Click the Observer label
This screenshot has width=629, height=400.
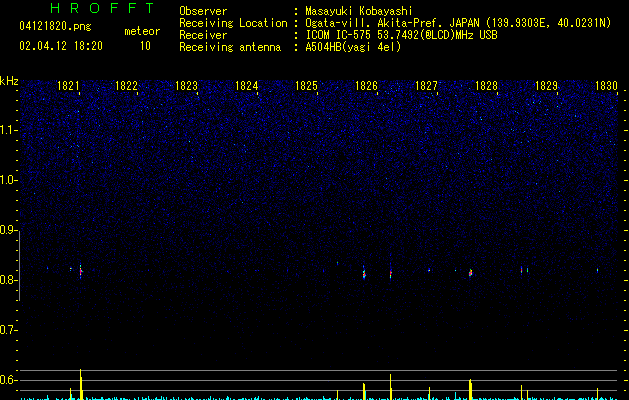pyautogui.click(x=203, y=11)
